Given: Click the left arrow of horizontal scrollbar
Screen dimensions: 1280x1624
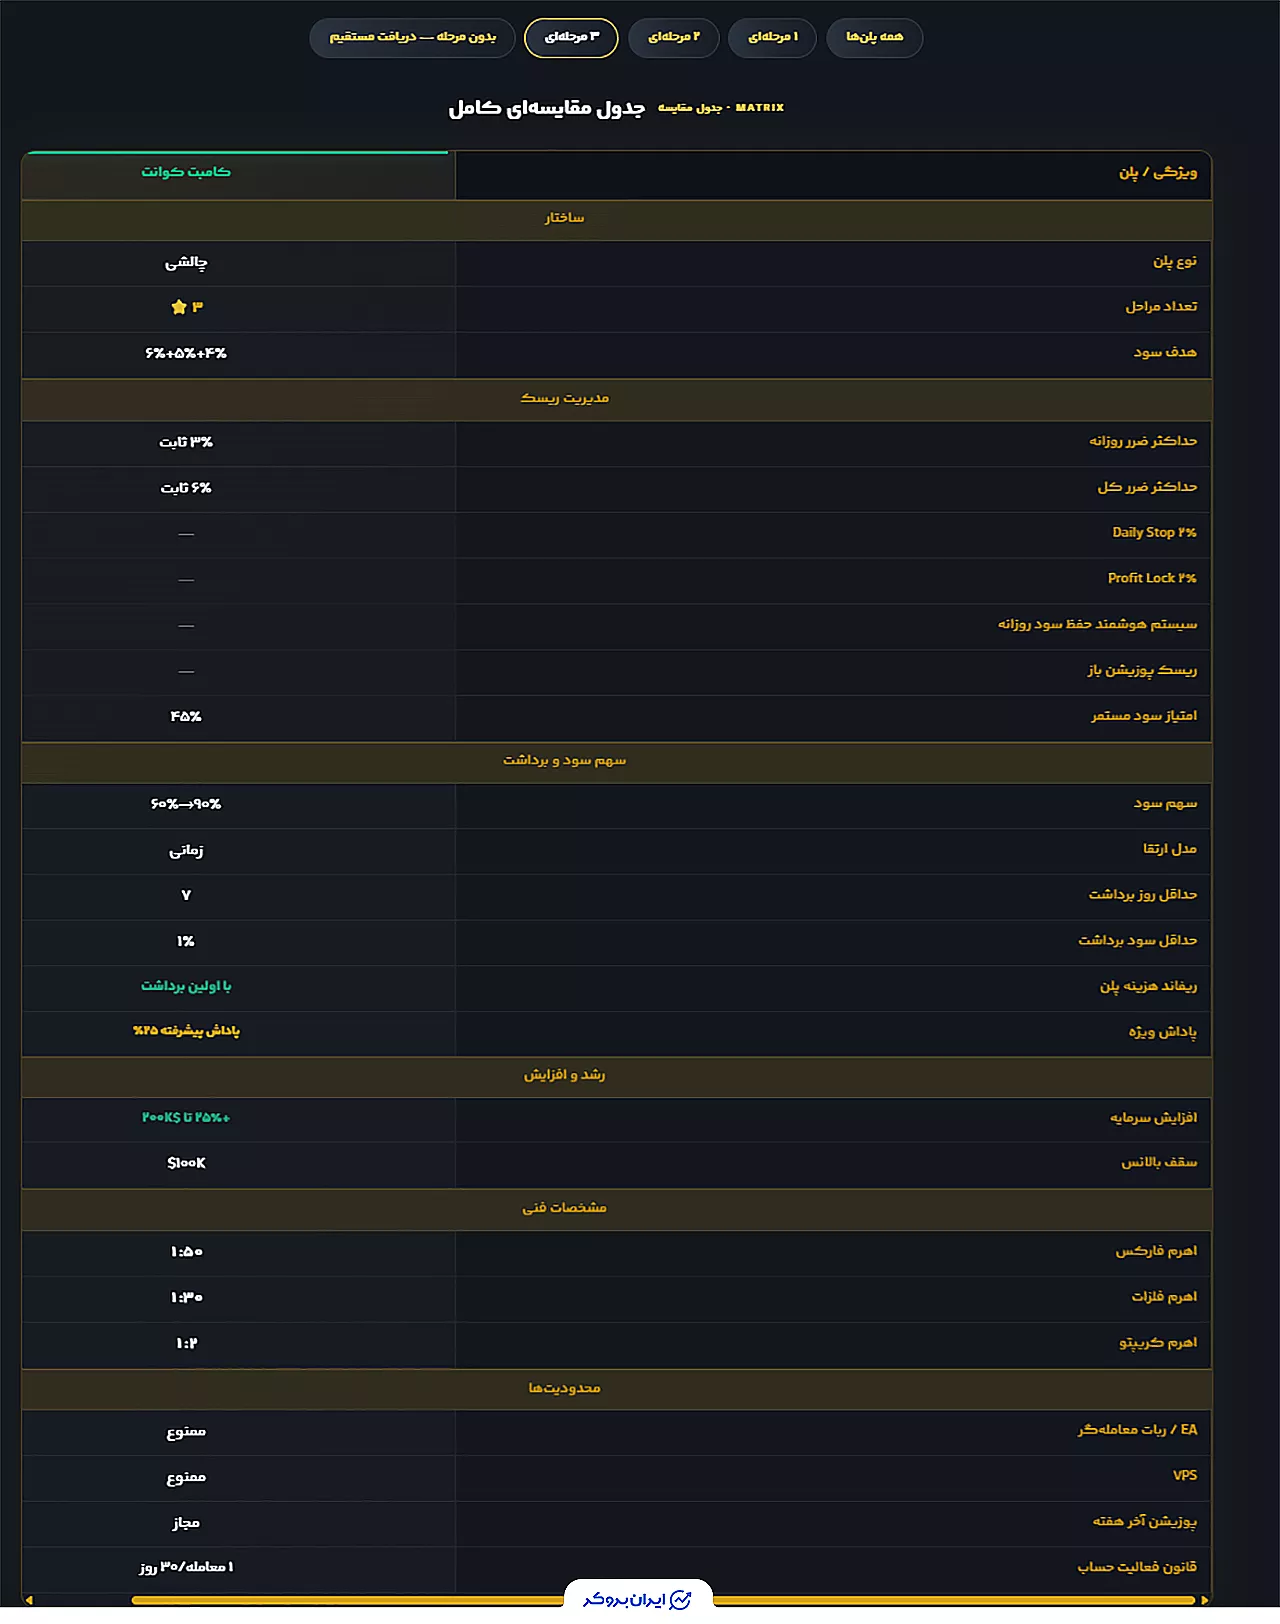Looking at the screenshot, I should [29, 1600].
